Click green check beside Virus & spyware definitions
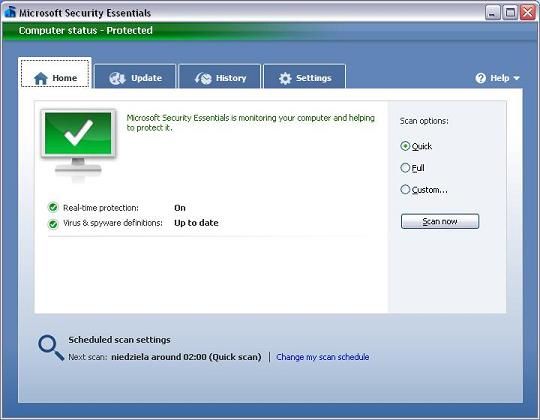Viewport: 540px width, 420px height. [53, 224]
